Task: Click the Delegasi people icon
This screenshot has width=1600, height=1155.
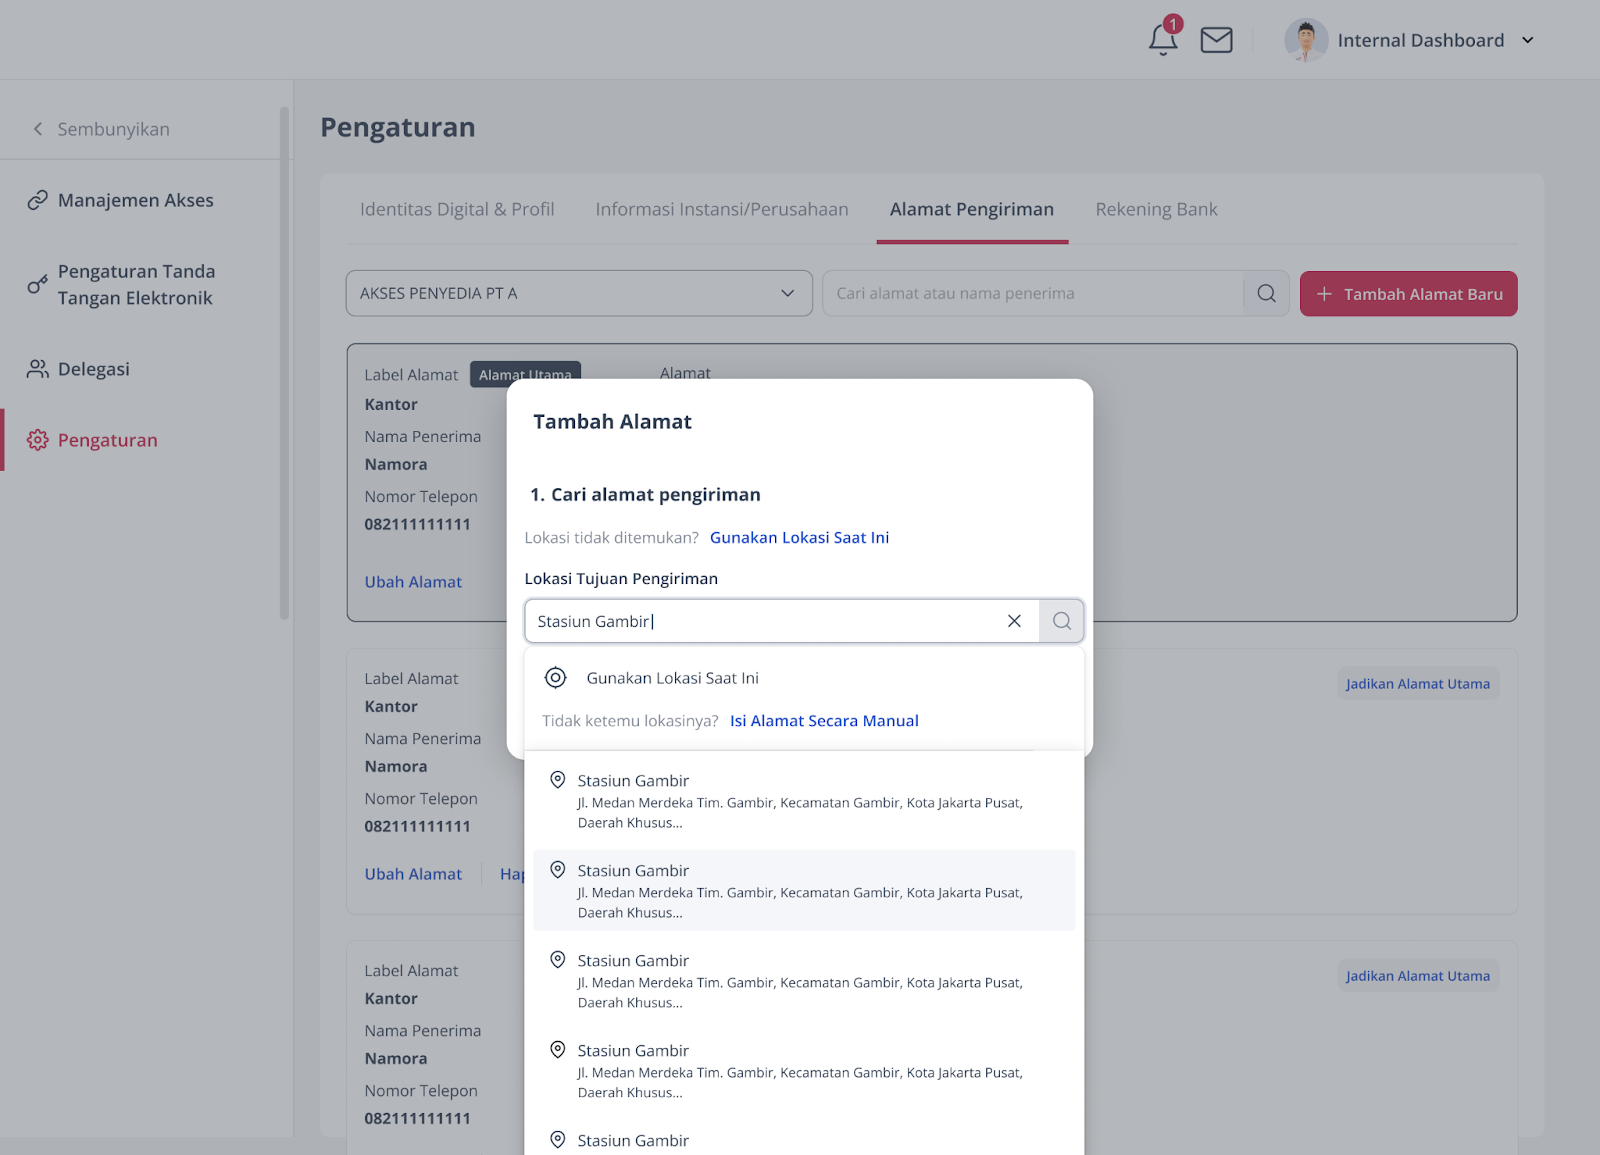Action: tap(38, 369)
